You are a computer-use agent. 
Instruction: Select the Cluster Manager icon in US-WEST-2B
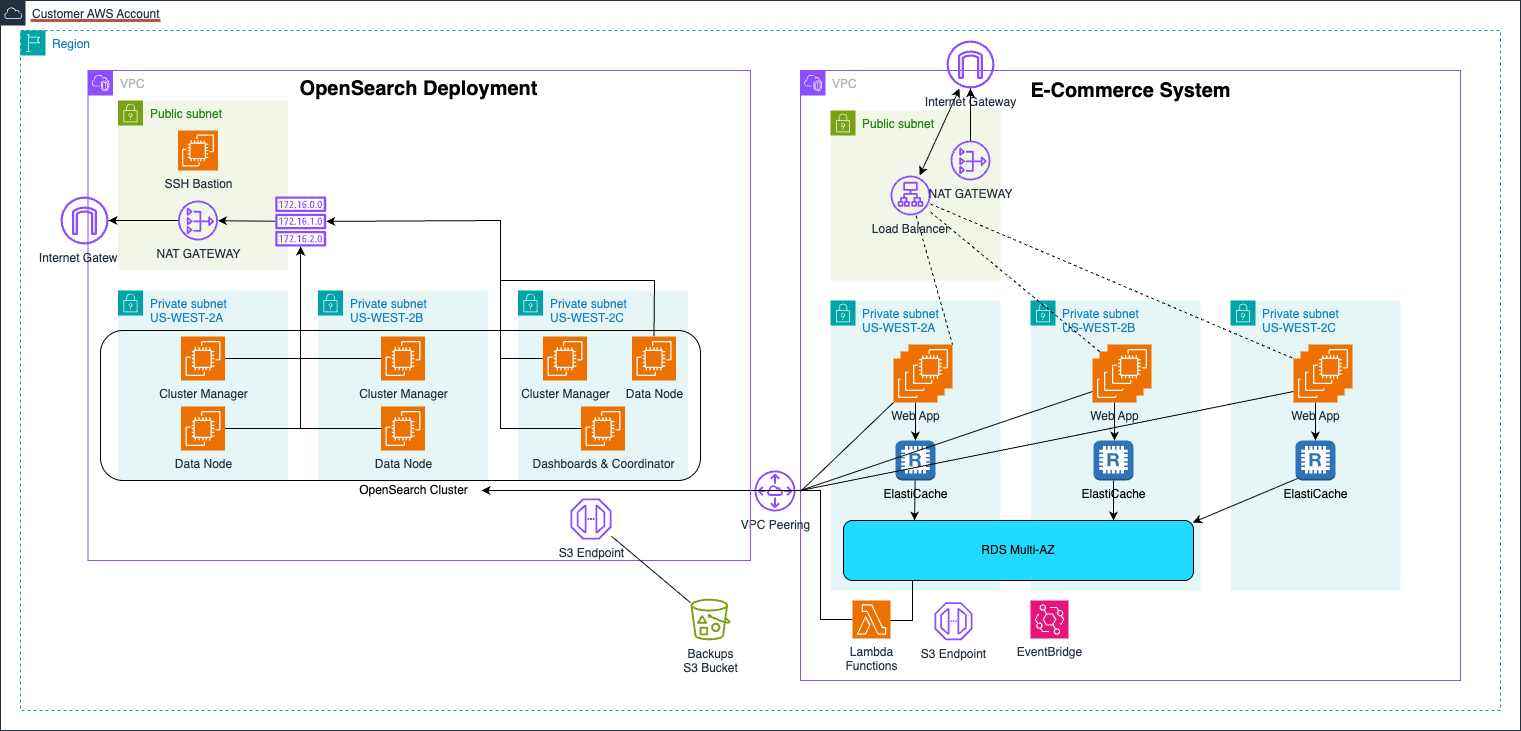click(x=403, y=358)
